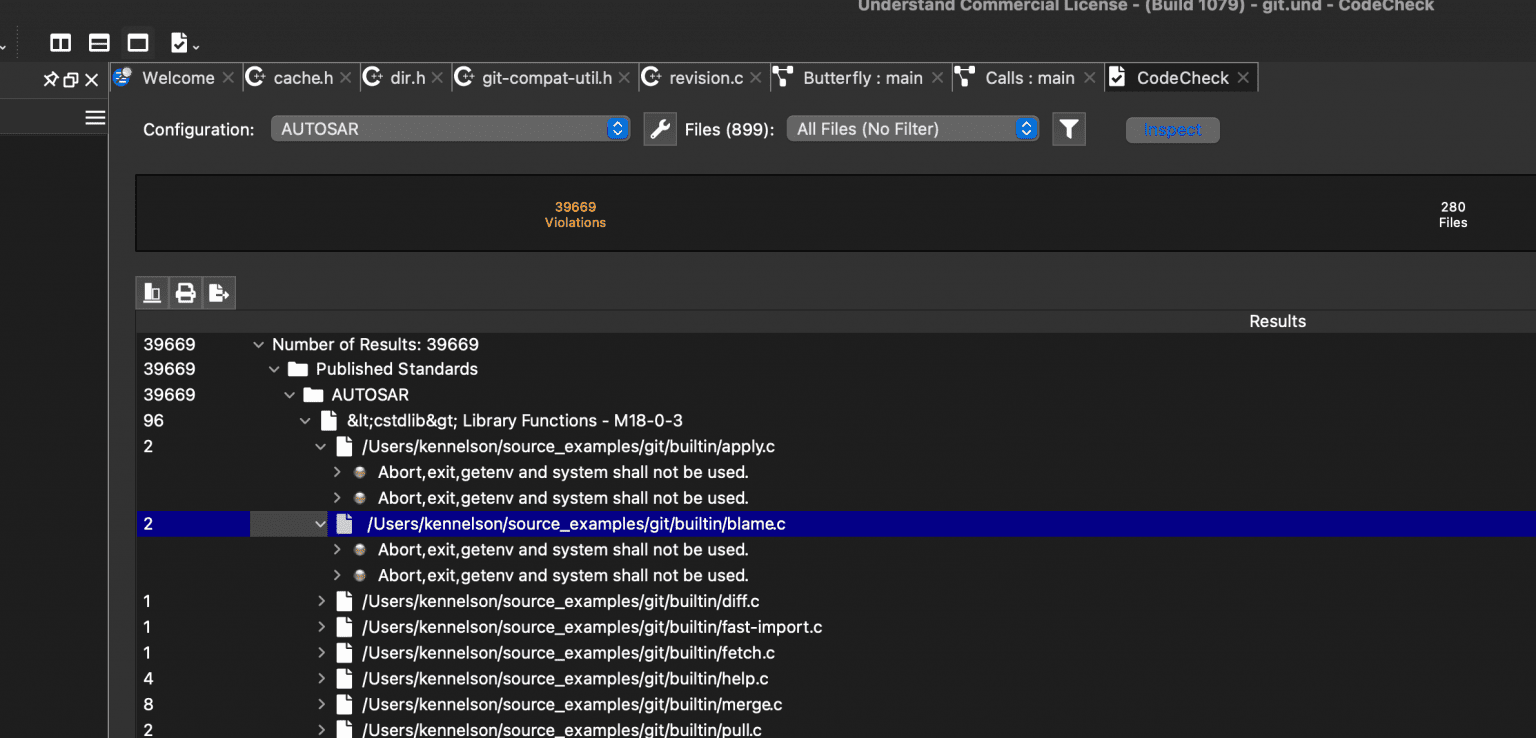This screenshot has width=1536, height=738.
Task: Expand the builtin/diff.c results entry
Action: [x=320, y=601]
